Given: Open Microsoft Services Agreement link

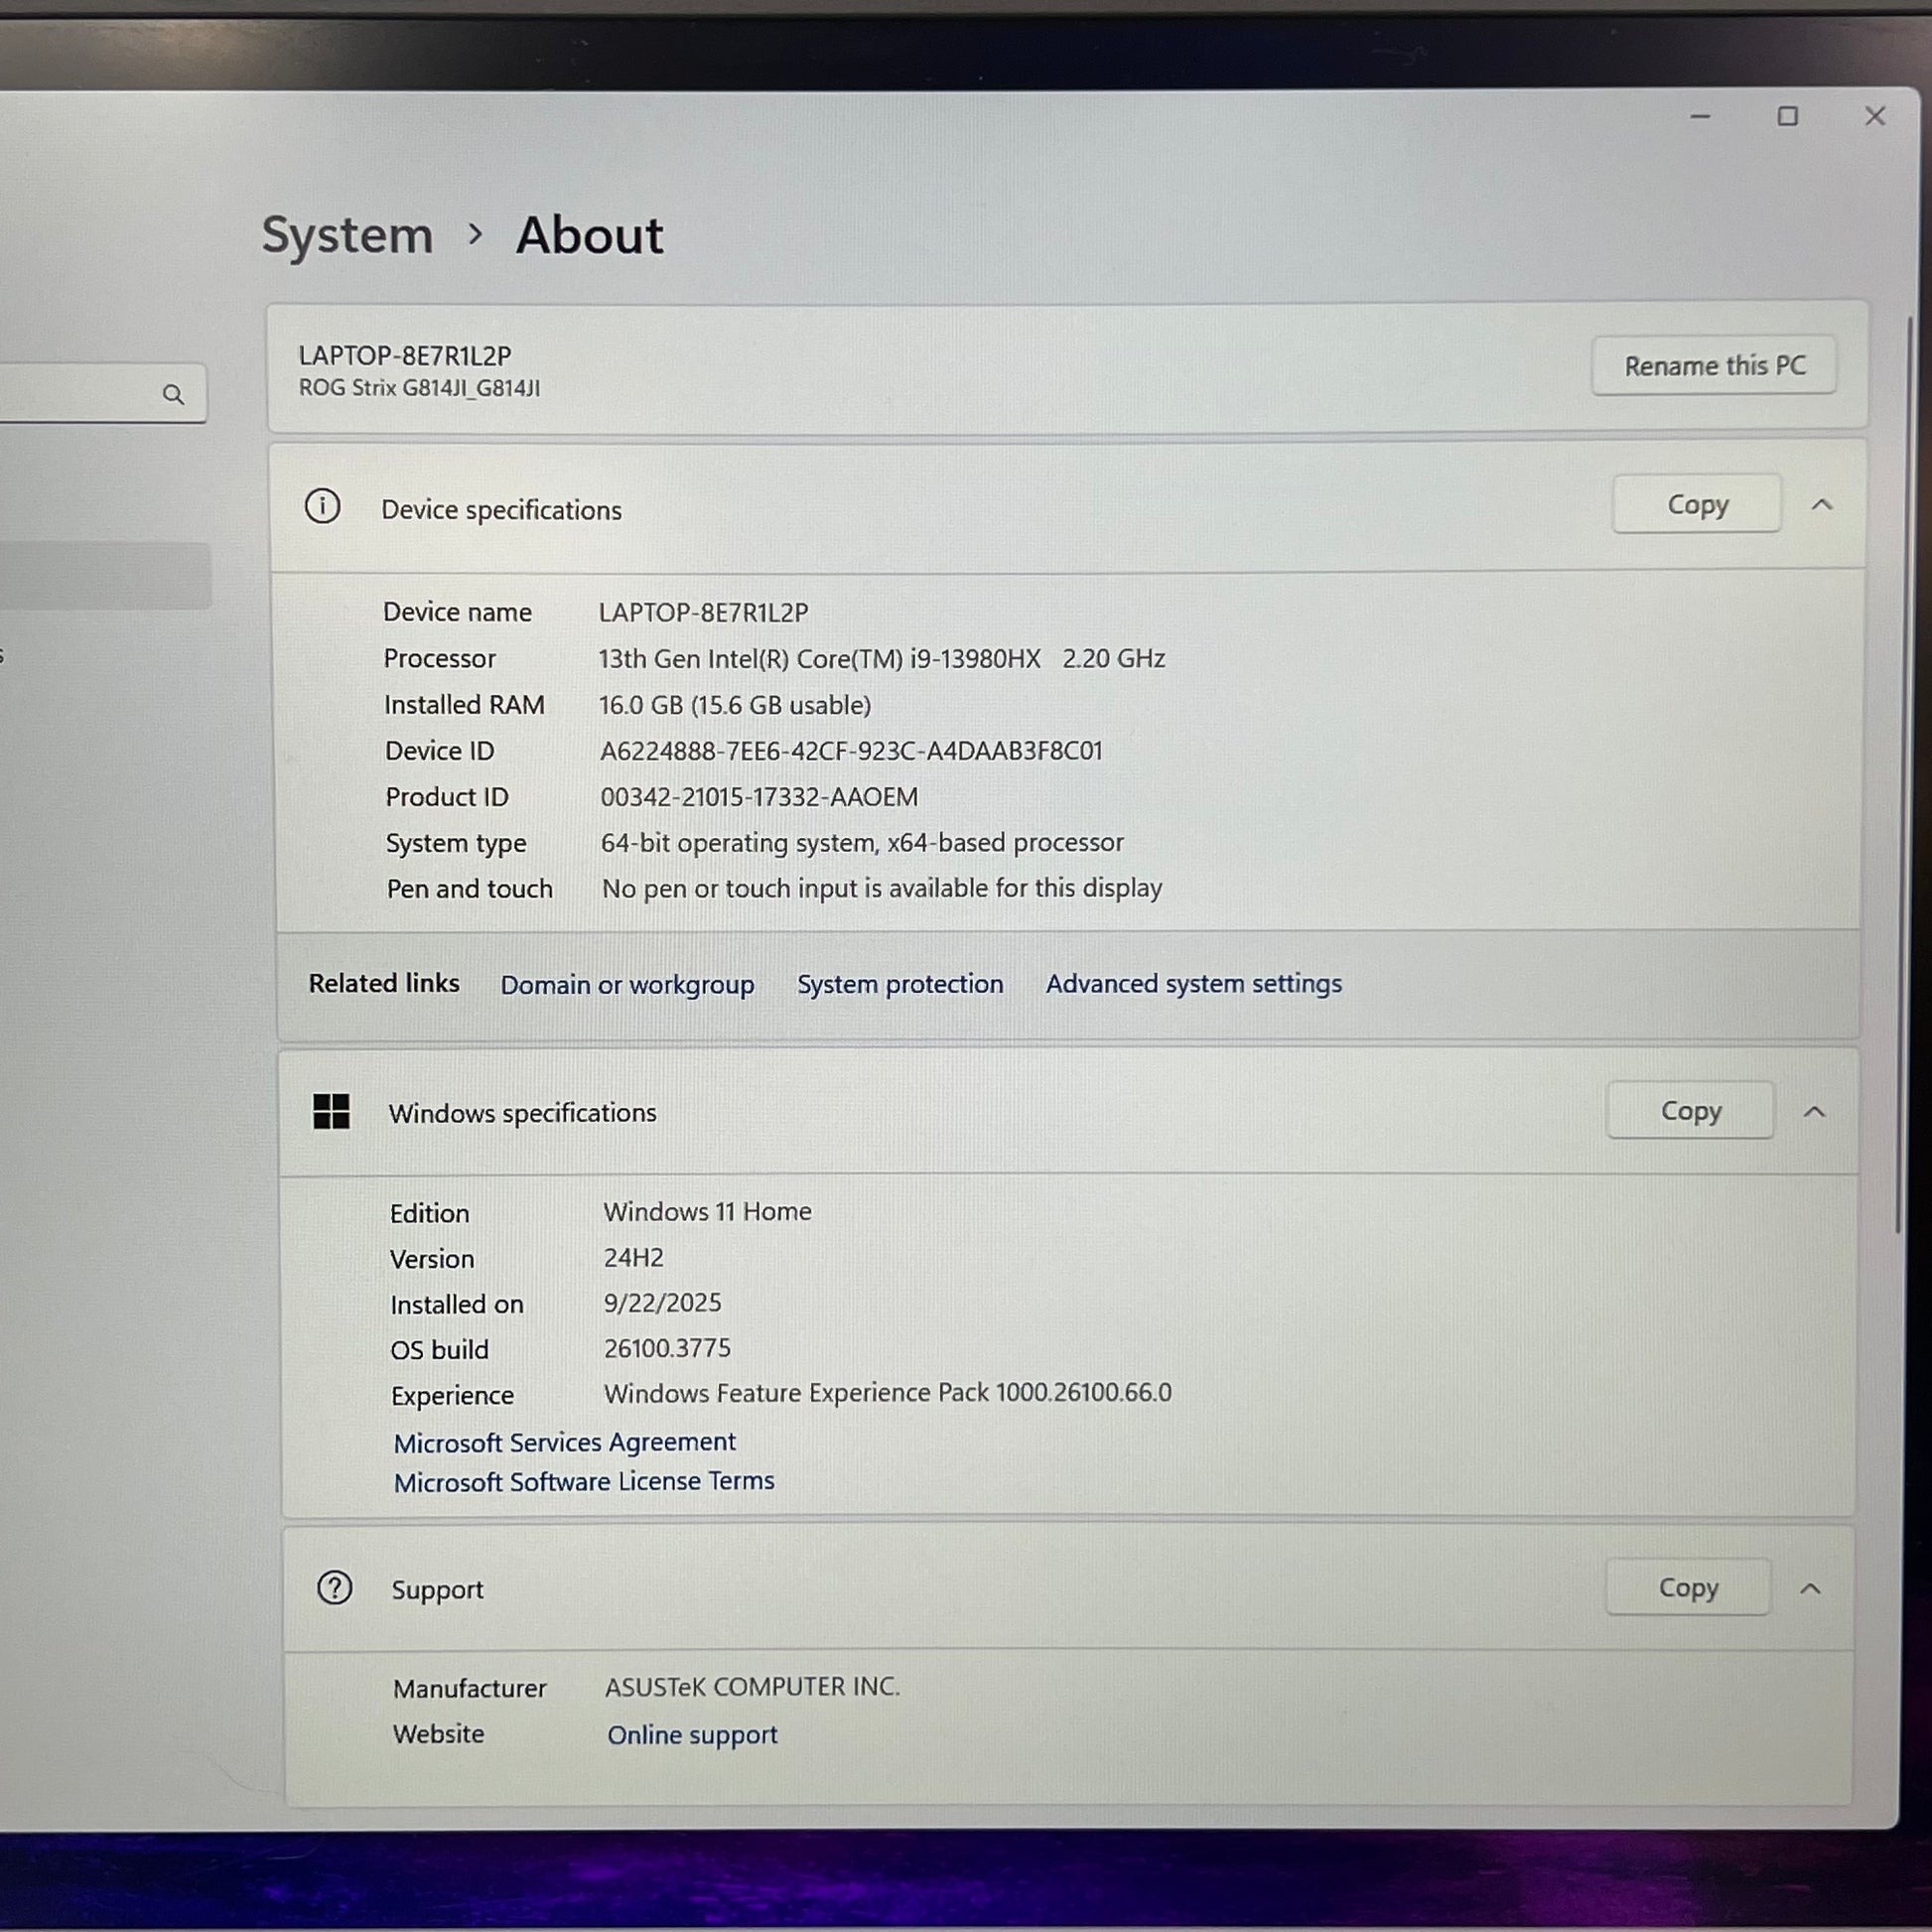Looking at the screenshot, I should (x=564, y=1442).
